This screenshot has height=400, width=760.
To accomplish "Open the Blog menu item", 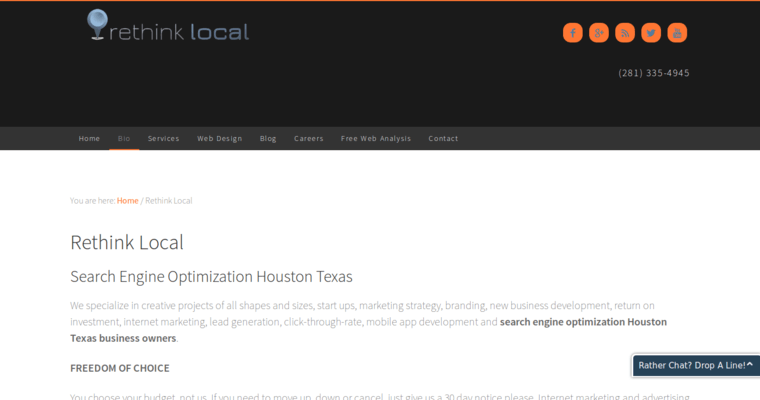I will coord(268,139).
